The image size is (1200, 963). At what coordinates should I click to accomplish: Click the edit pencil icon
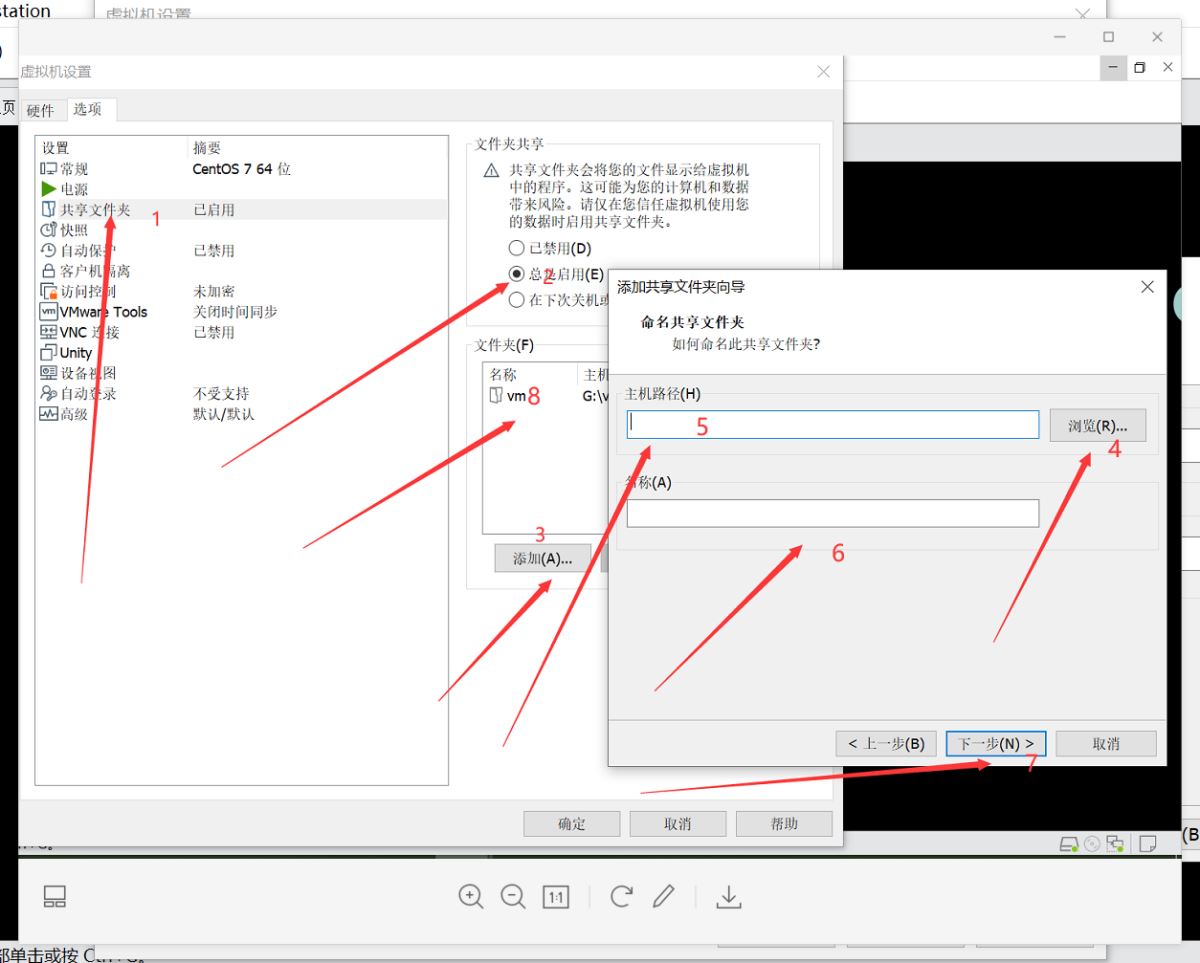point(664,896)
